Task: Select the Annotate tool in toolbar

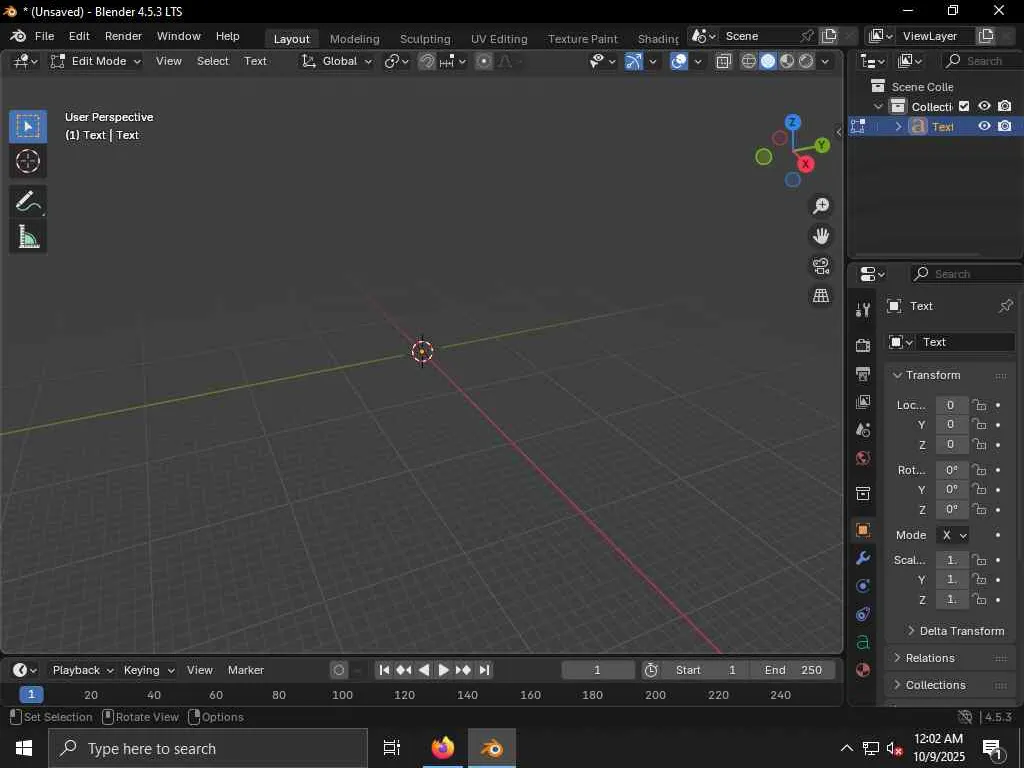Action: 28,201
